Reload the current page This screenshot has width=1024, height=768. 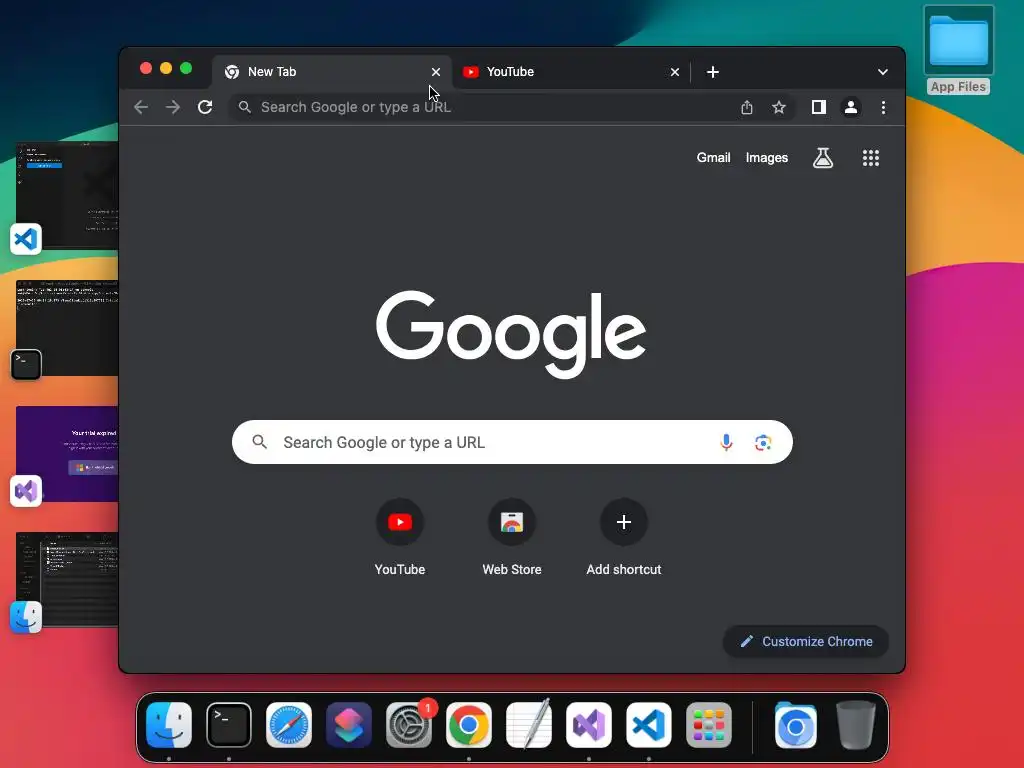tap(205, 107)
